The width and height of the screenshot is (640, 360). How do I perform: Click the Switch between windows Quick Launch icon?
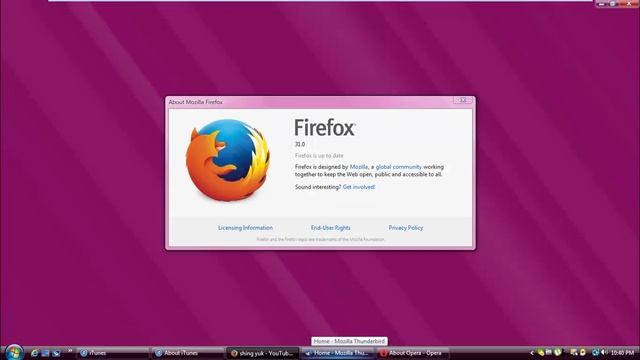[56, 353]
